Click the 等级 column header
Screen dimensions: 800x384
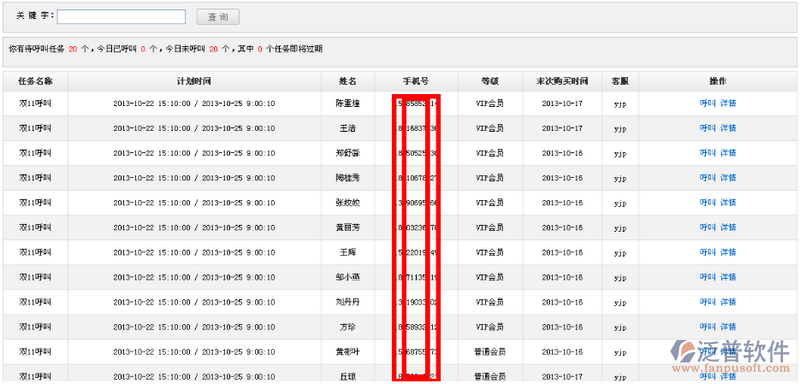pos(490,81)
